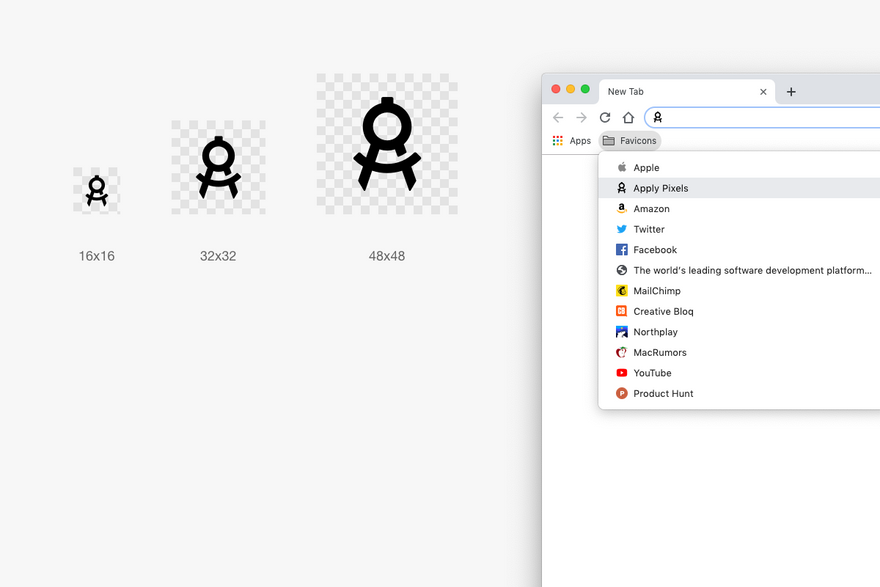Open a new tab with plus button
Screen dimensions: 880x587
(791, 91)
